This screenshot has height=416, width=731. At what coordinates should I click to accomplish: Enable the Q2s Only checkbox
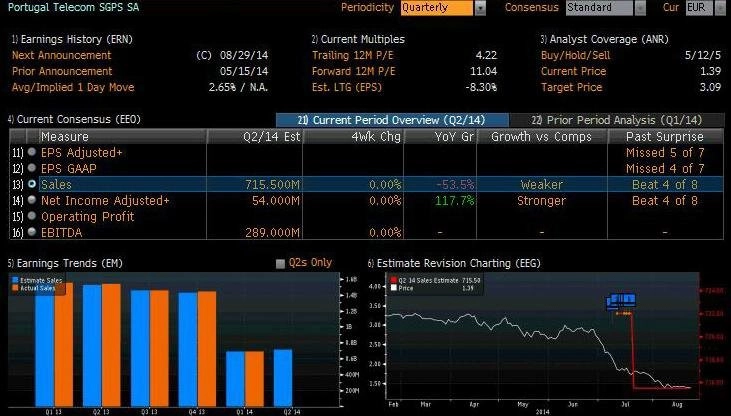point(280,264)
